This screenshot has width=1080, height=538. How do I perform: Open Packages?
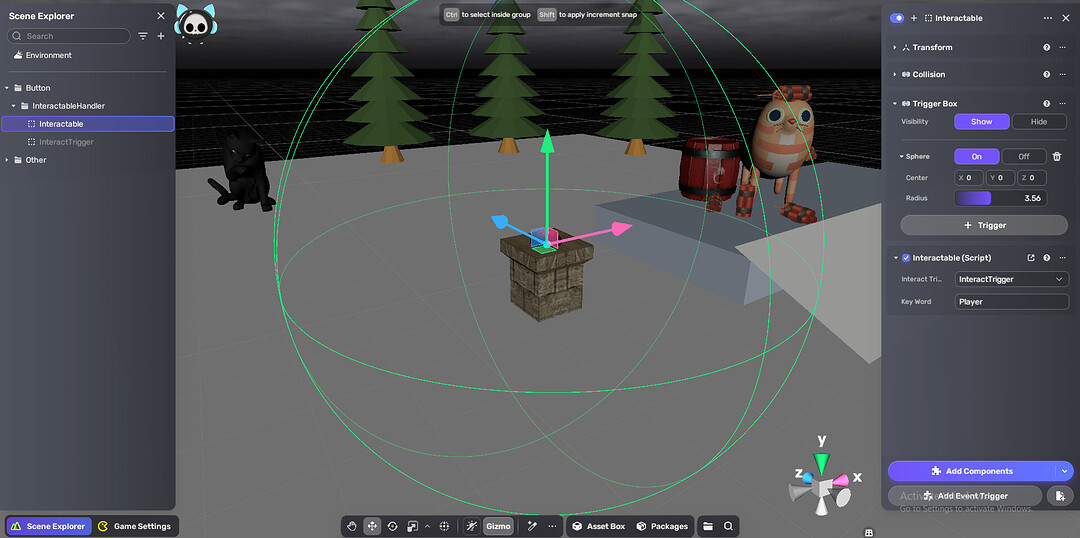pos(662,526)
